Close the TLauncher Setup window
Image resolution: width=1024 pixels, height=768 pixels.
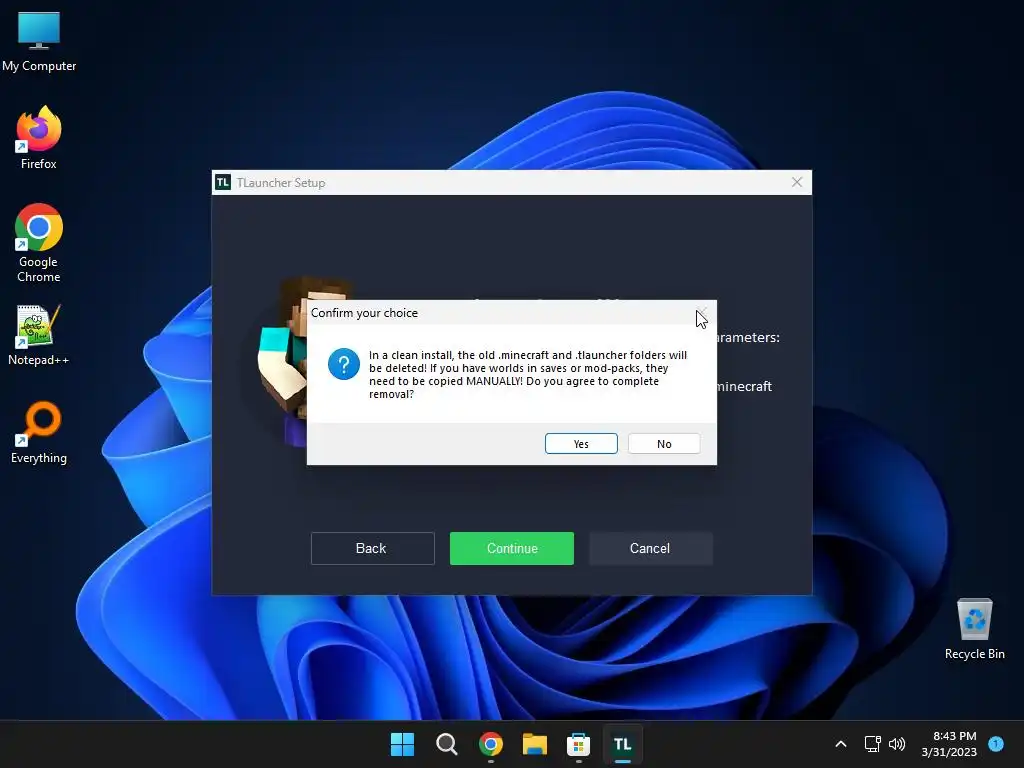[x=797, y=182]
